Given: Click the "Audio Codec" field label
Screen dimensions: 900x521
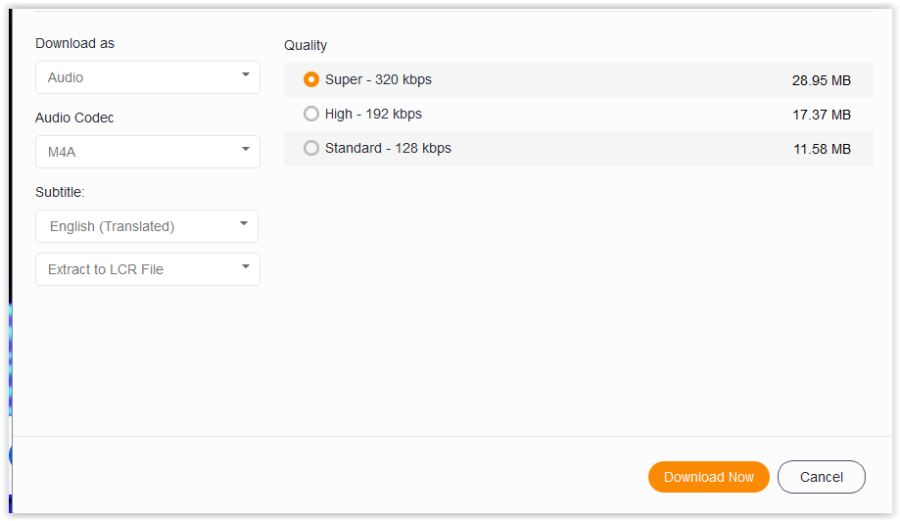Looking at the screenshot, I should 75,118.
